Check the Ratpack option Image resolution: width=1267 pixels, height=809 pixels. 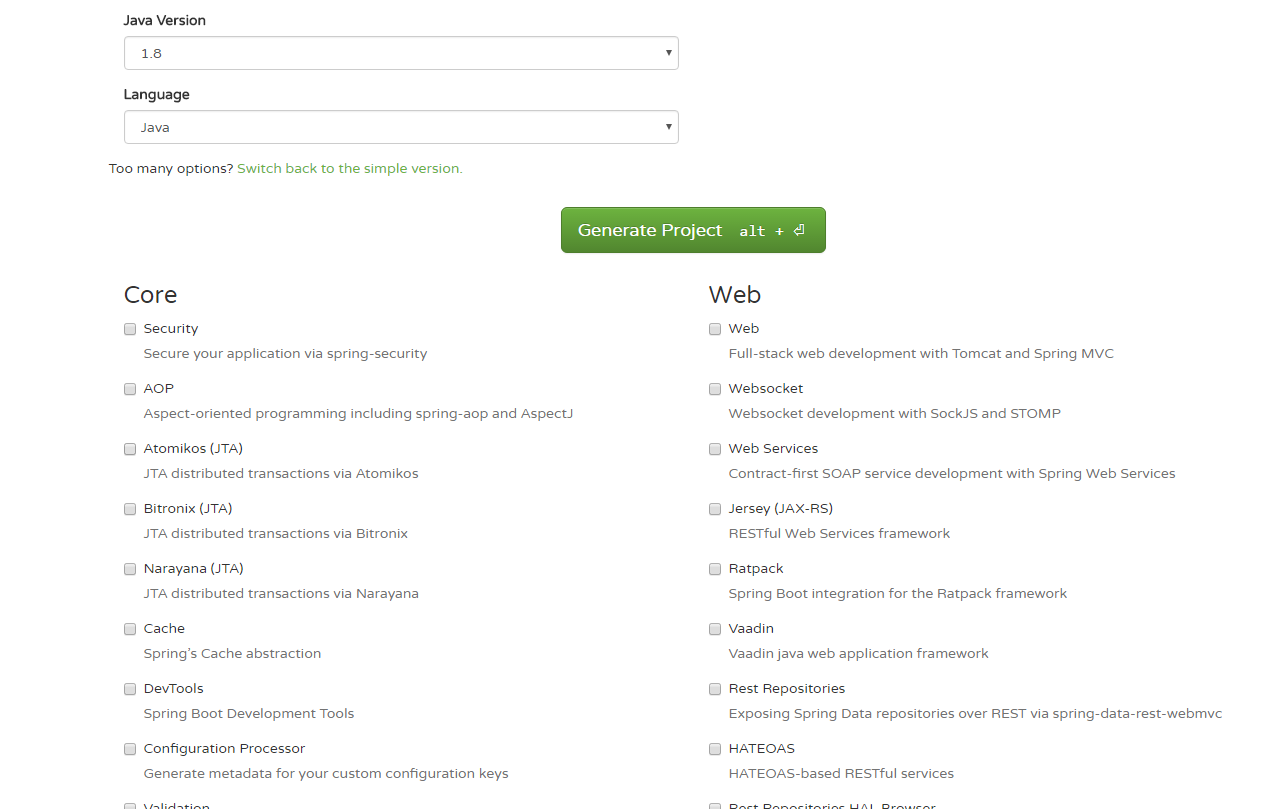pyautogui.click(x=715, y=569)
